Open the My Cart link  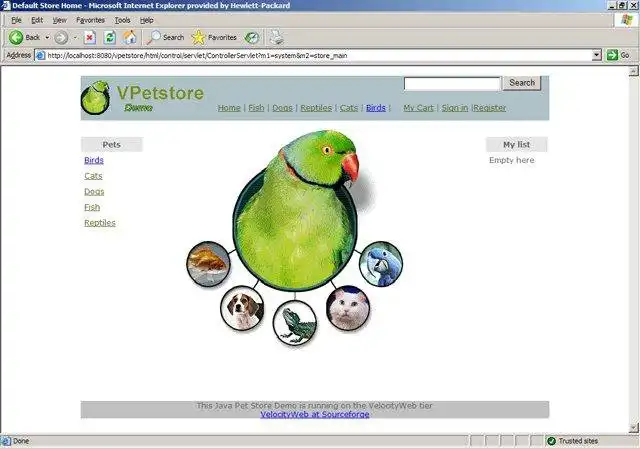point(418,108)
